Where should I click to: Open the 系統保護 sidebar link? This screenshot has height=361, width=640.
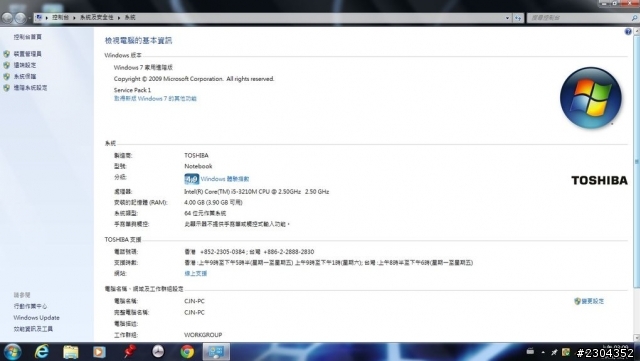[x=25, y=76]
